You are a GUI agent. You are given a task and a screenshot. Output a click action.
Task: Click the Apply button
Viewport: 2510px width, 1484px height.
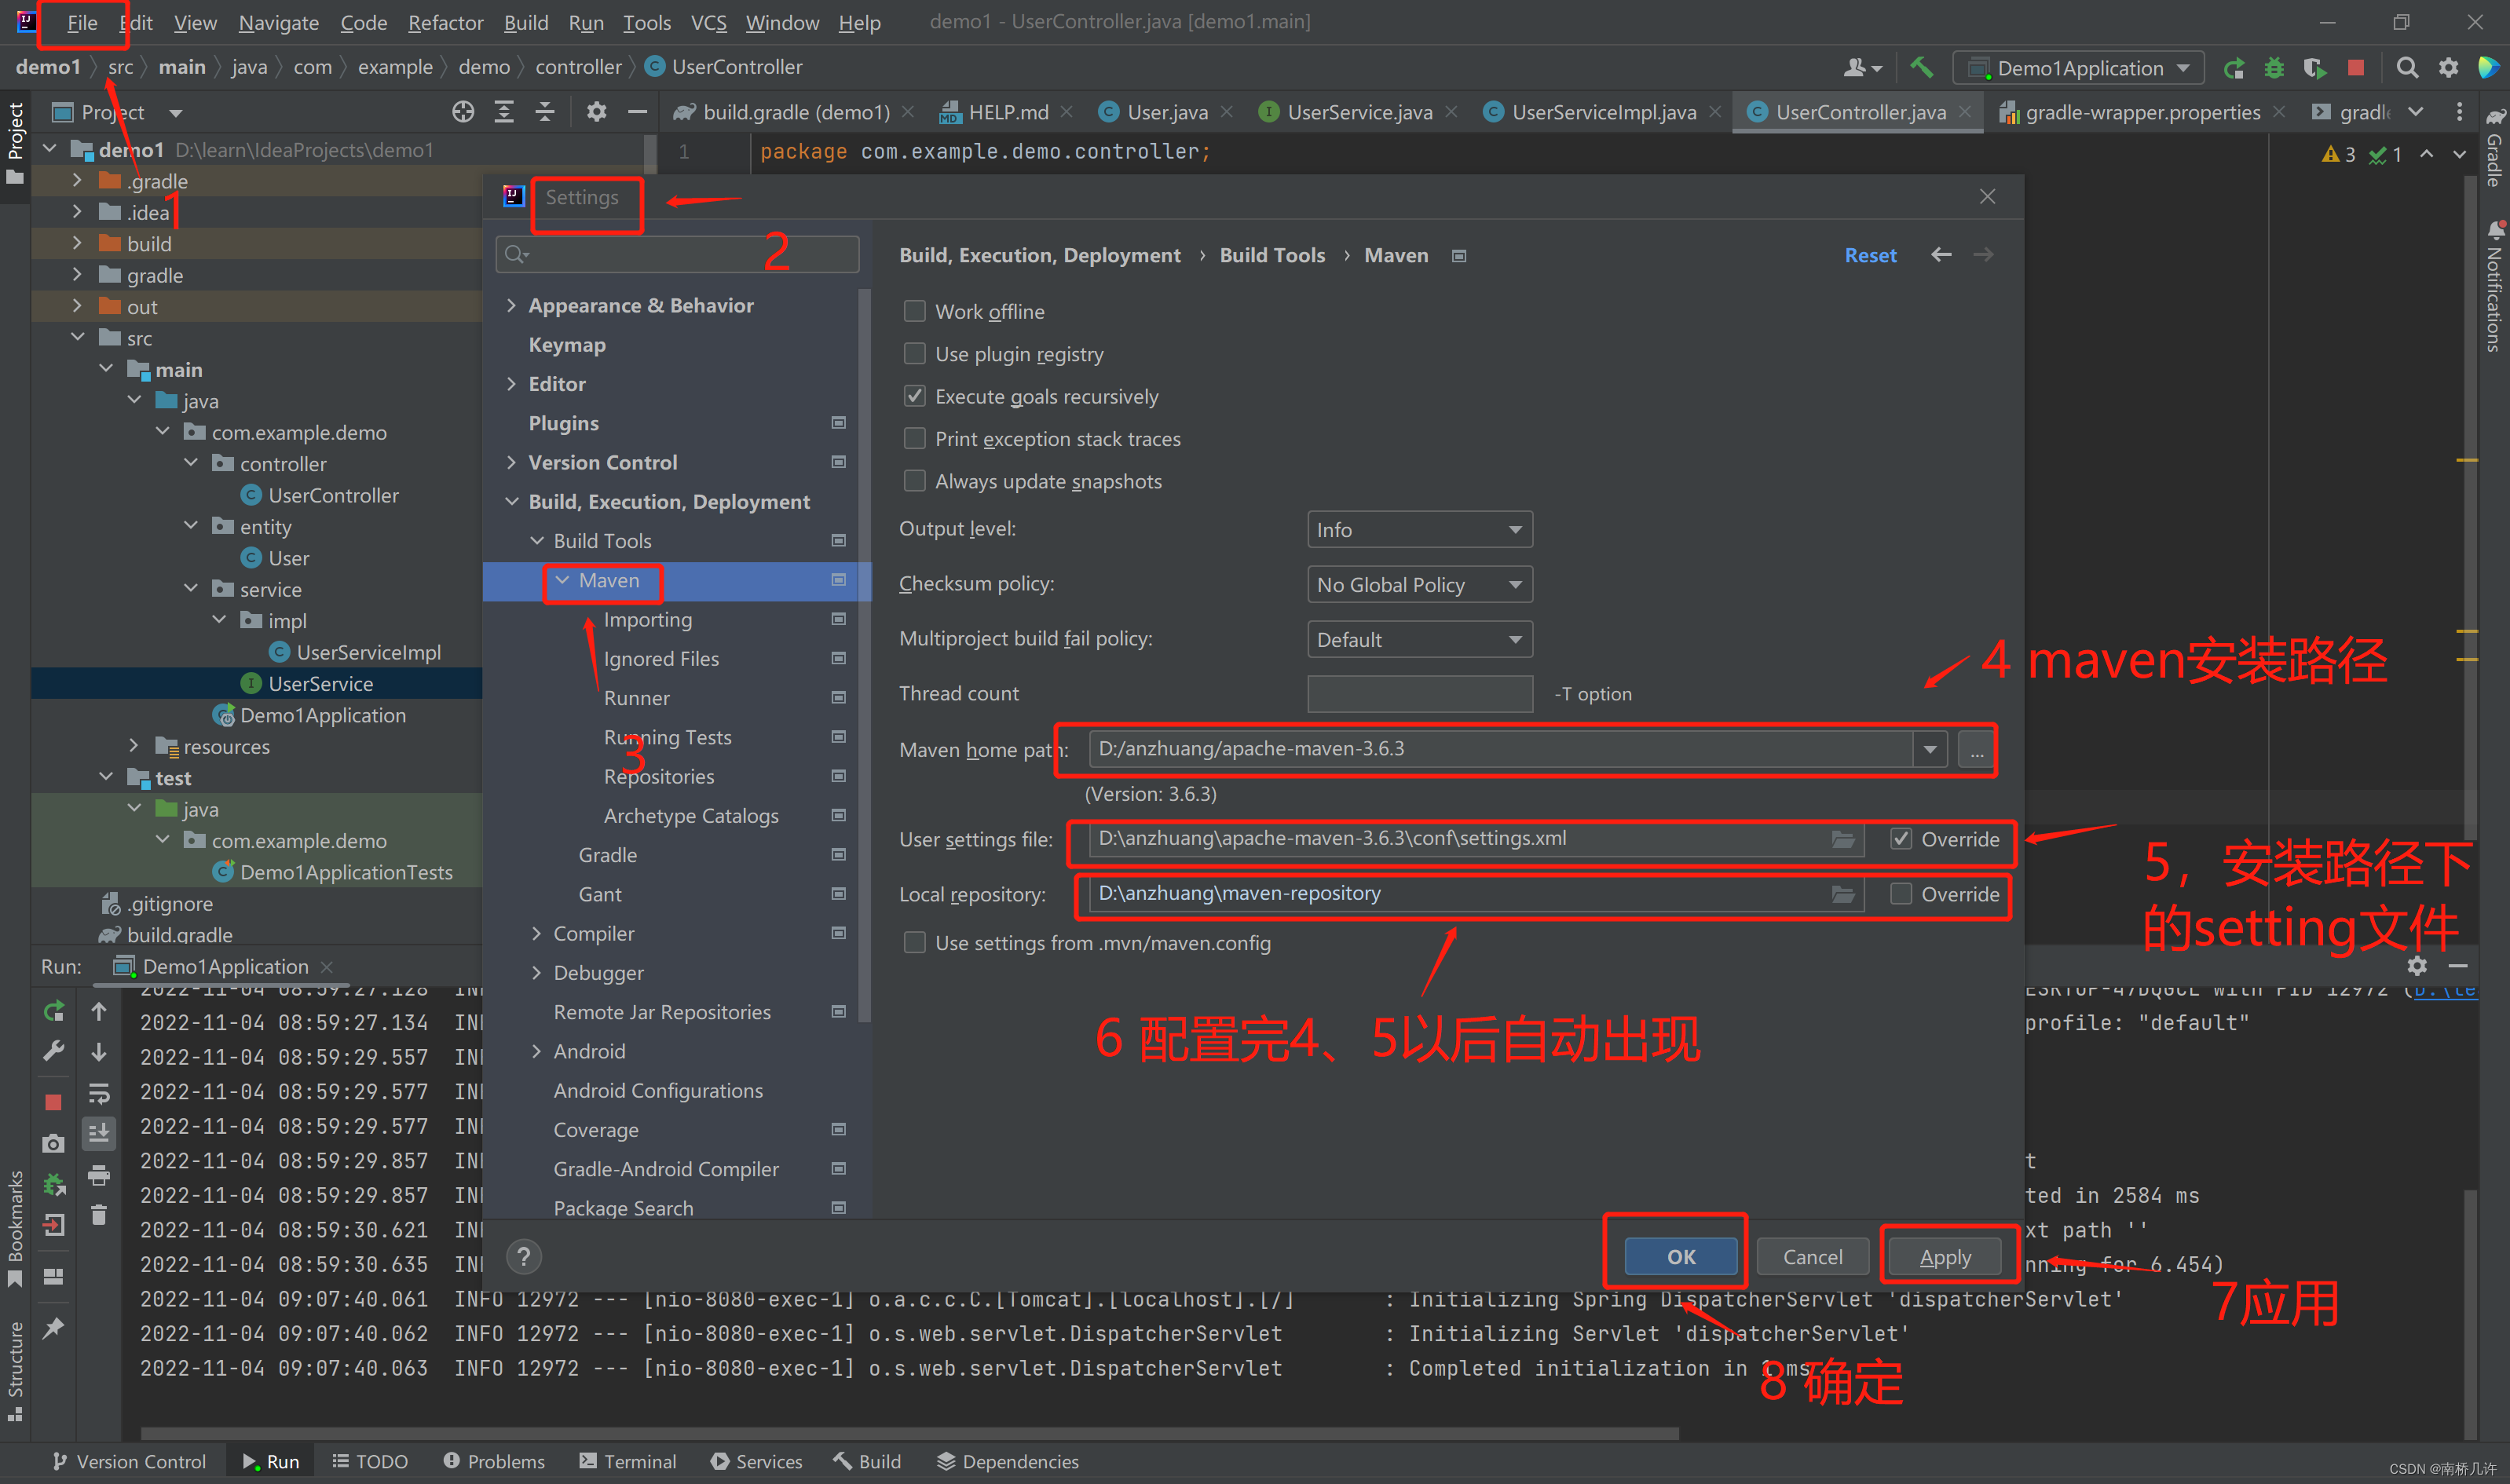[1944, 1256]
